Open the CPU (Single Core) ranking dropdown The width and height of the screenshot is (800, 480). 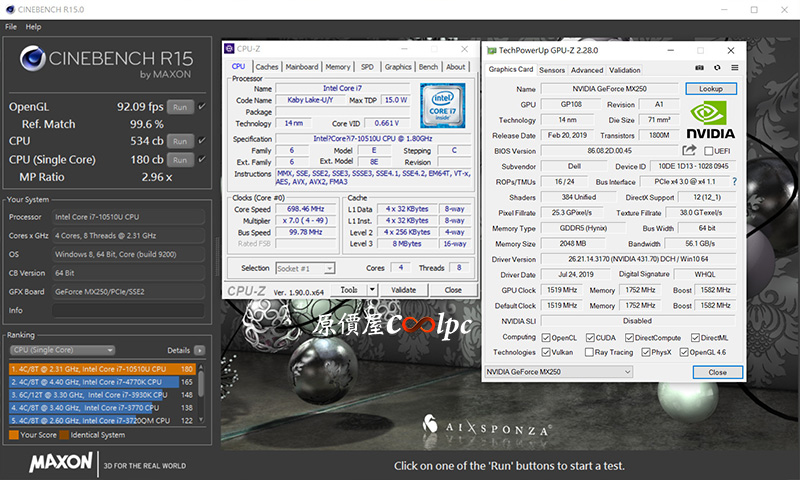click(x=62, y=350)
